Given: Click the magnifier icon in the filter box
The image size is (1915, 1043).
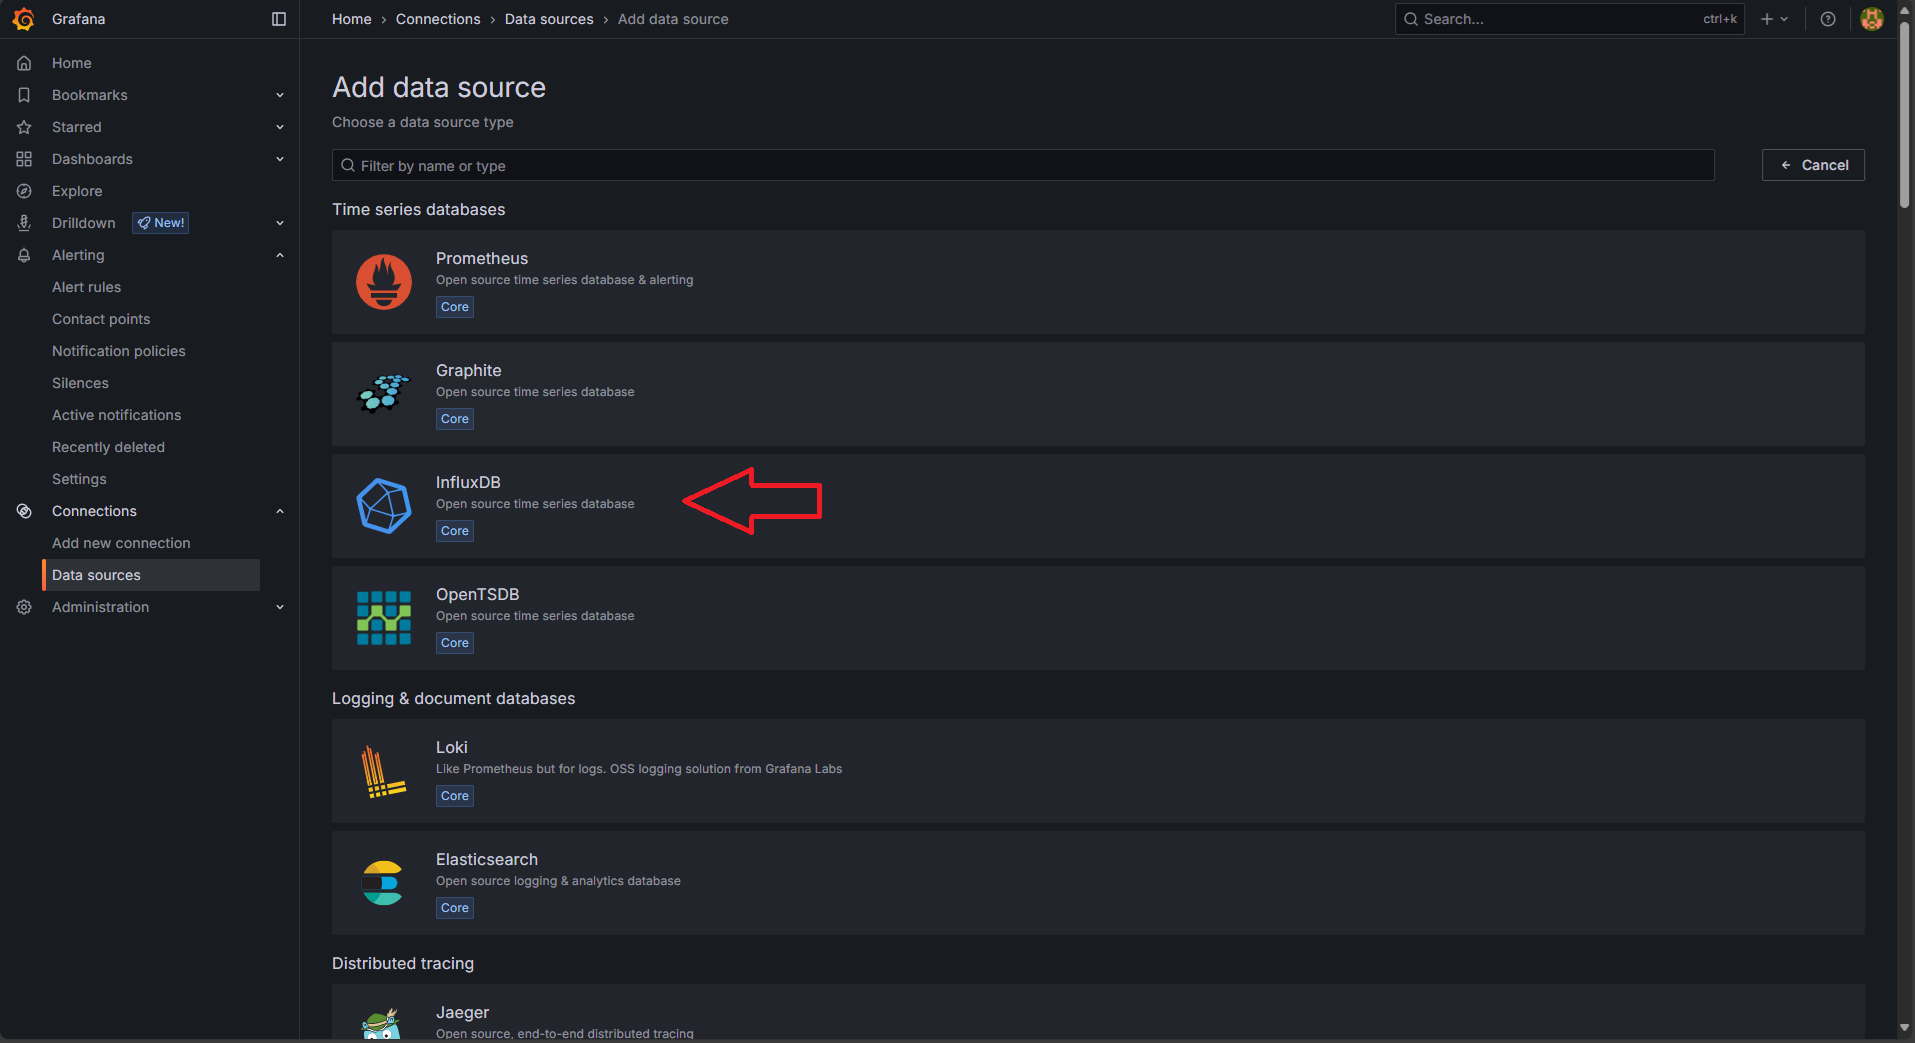Looking at the screenshot, I should 348,165.
